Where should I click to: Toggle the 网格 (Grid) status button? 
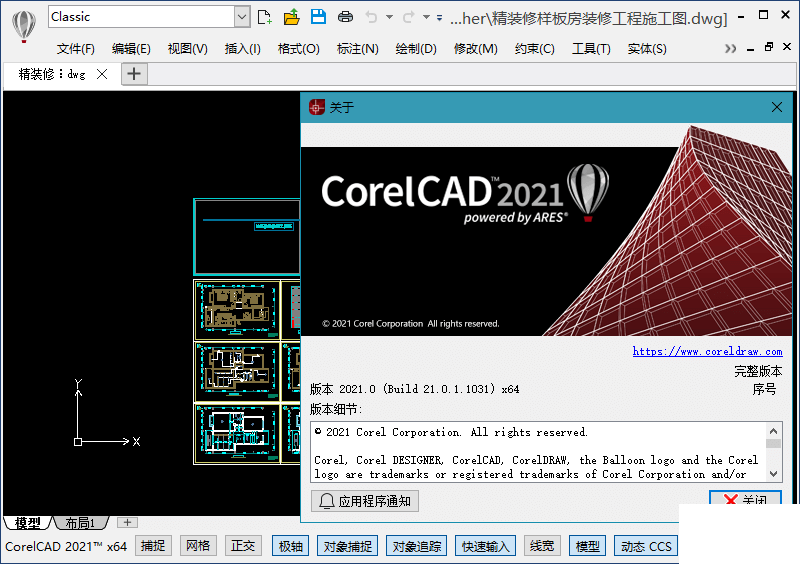click(x=198, y=546)
